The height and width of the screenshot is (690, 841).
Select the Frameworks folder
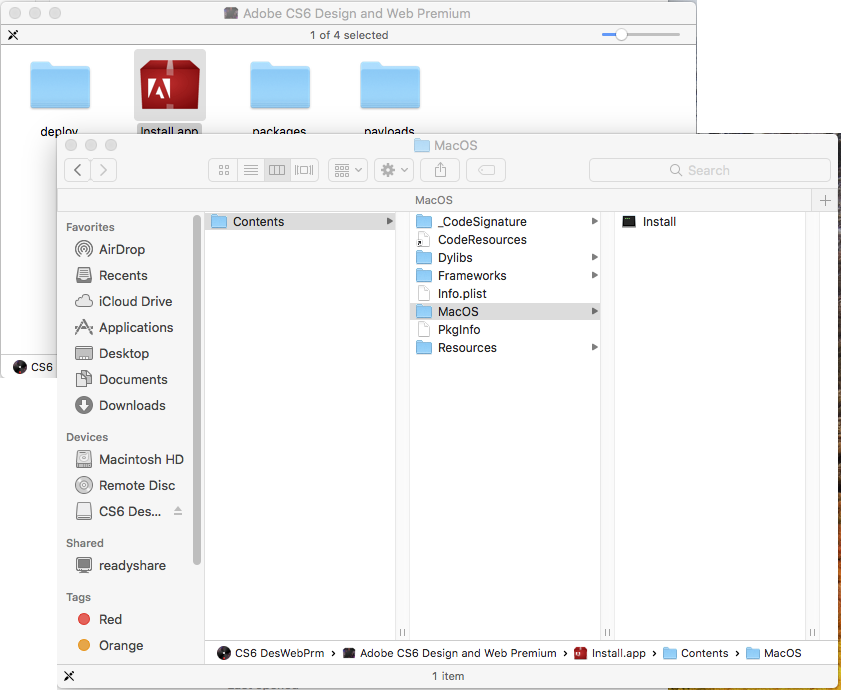coord(505,276)
